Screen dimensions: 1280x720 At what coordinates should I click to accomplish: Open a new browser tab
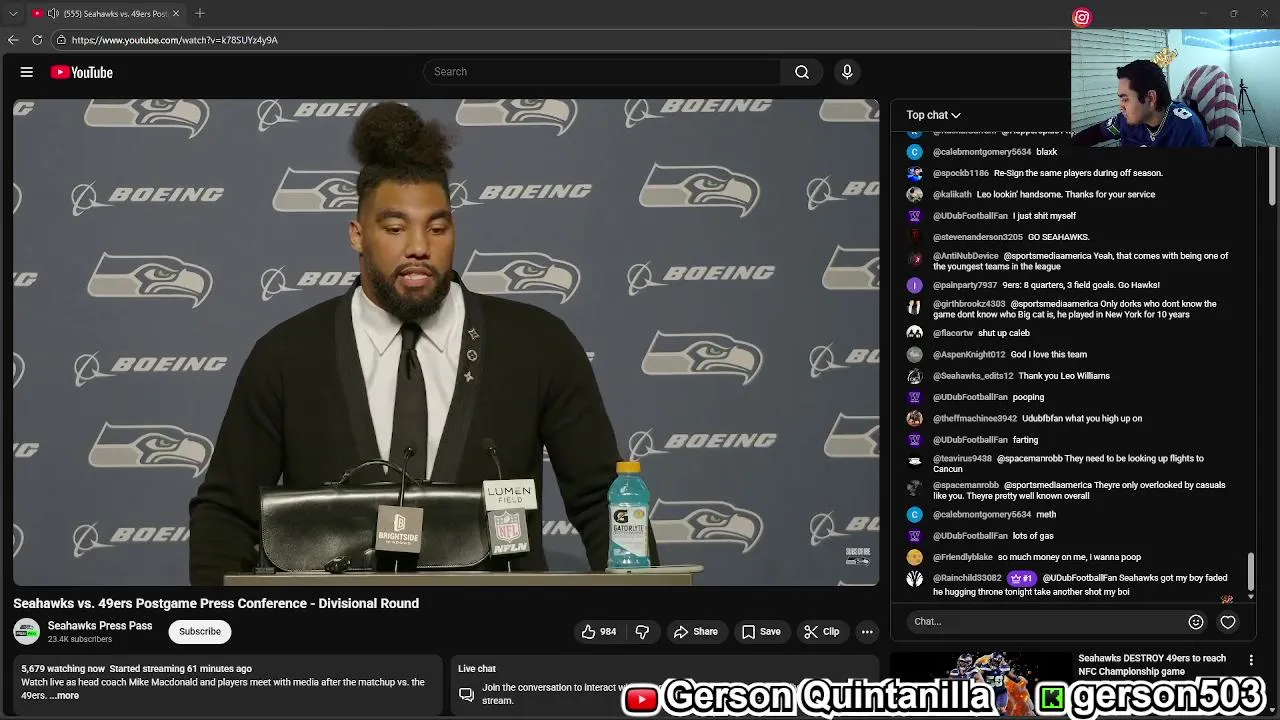[x=200, y=13]
